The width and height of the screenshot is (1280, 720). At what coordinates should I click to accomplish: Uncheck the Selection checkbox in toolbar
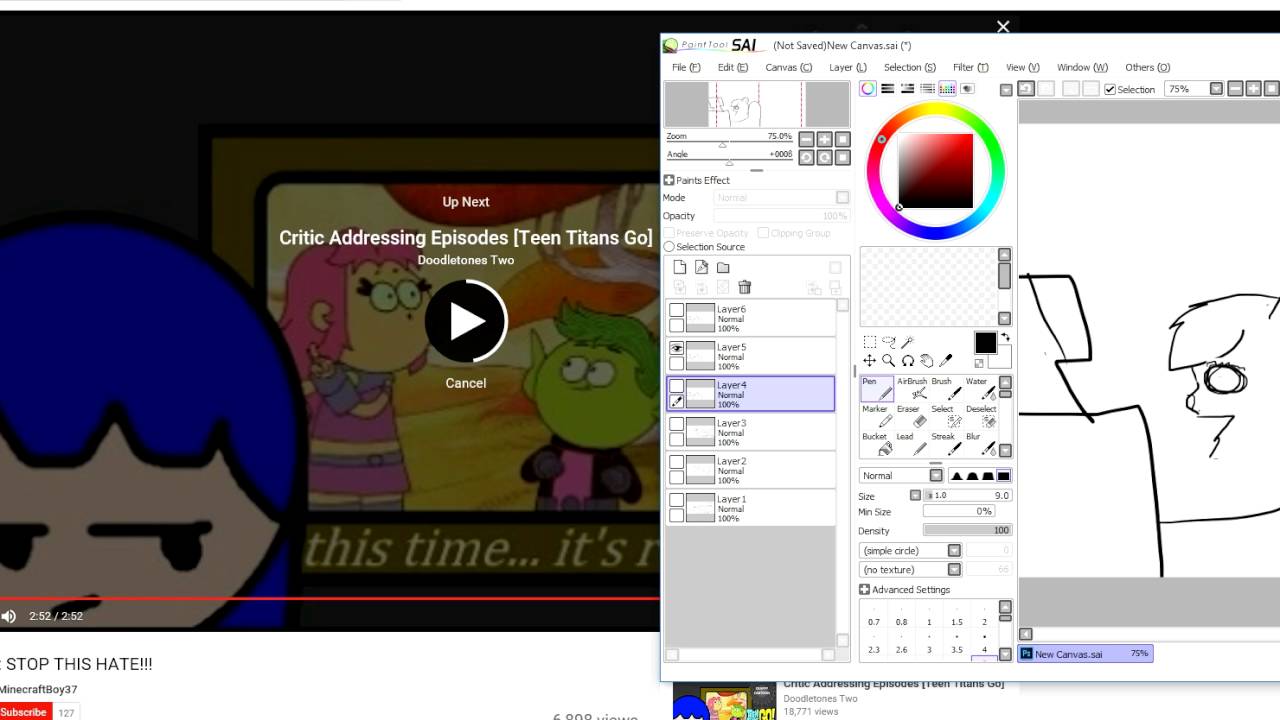[x=1110, y=89]
